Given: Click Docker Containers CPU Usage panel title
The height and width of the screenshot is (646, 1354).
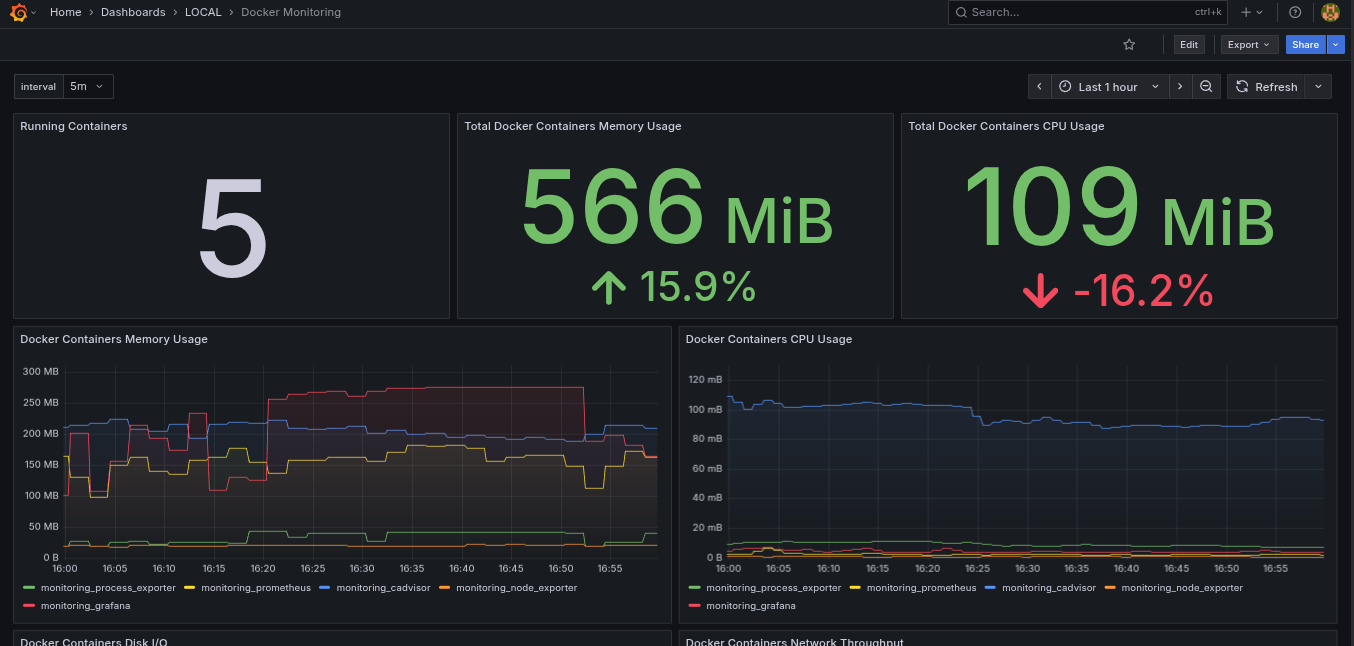Looking at the screenshot, I should tap(769, 339).
